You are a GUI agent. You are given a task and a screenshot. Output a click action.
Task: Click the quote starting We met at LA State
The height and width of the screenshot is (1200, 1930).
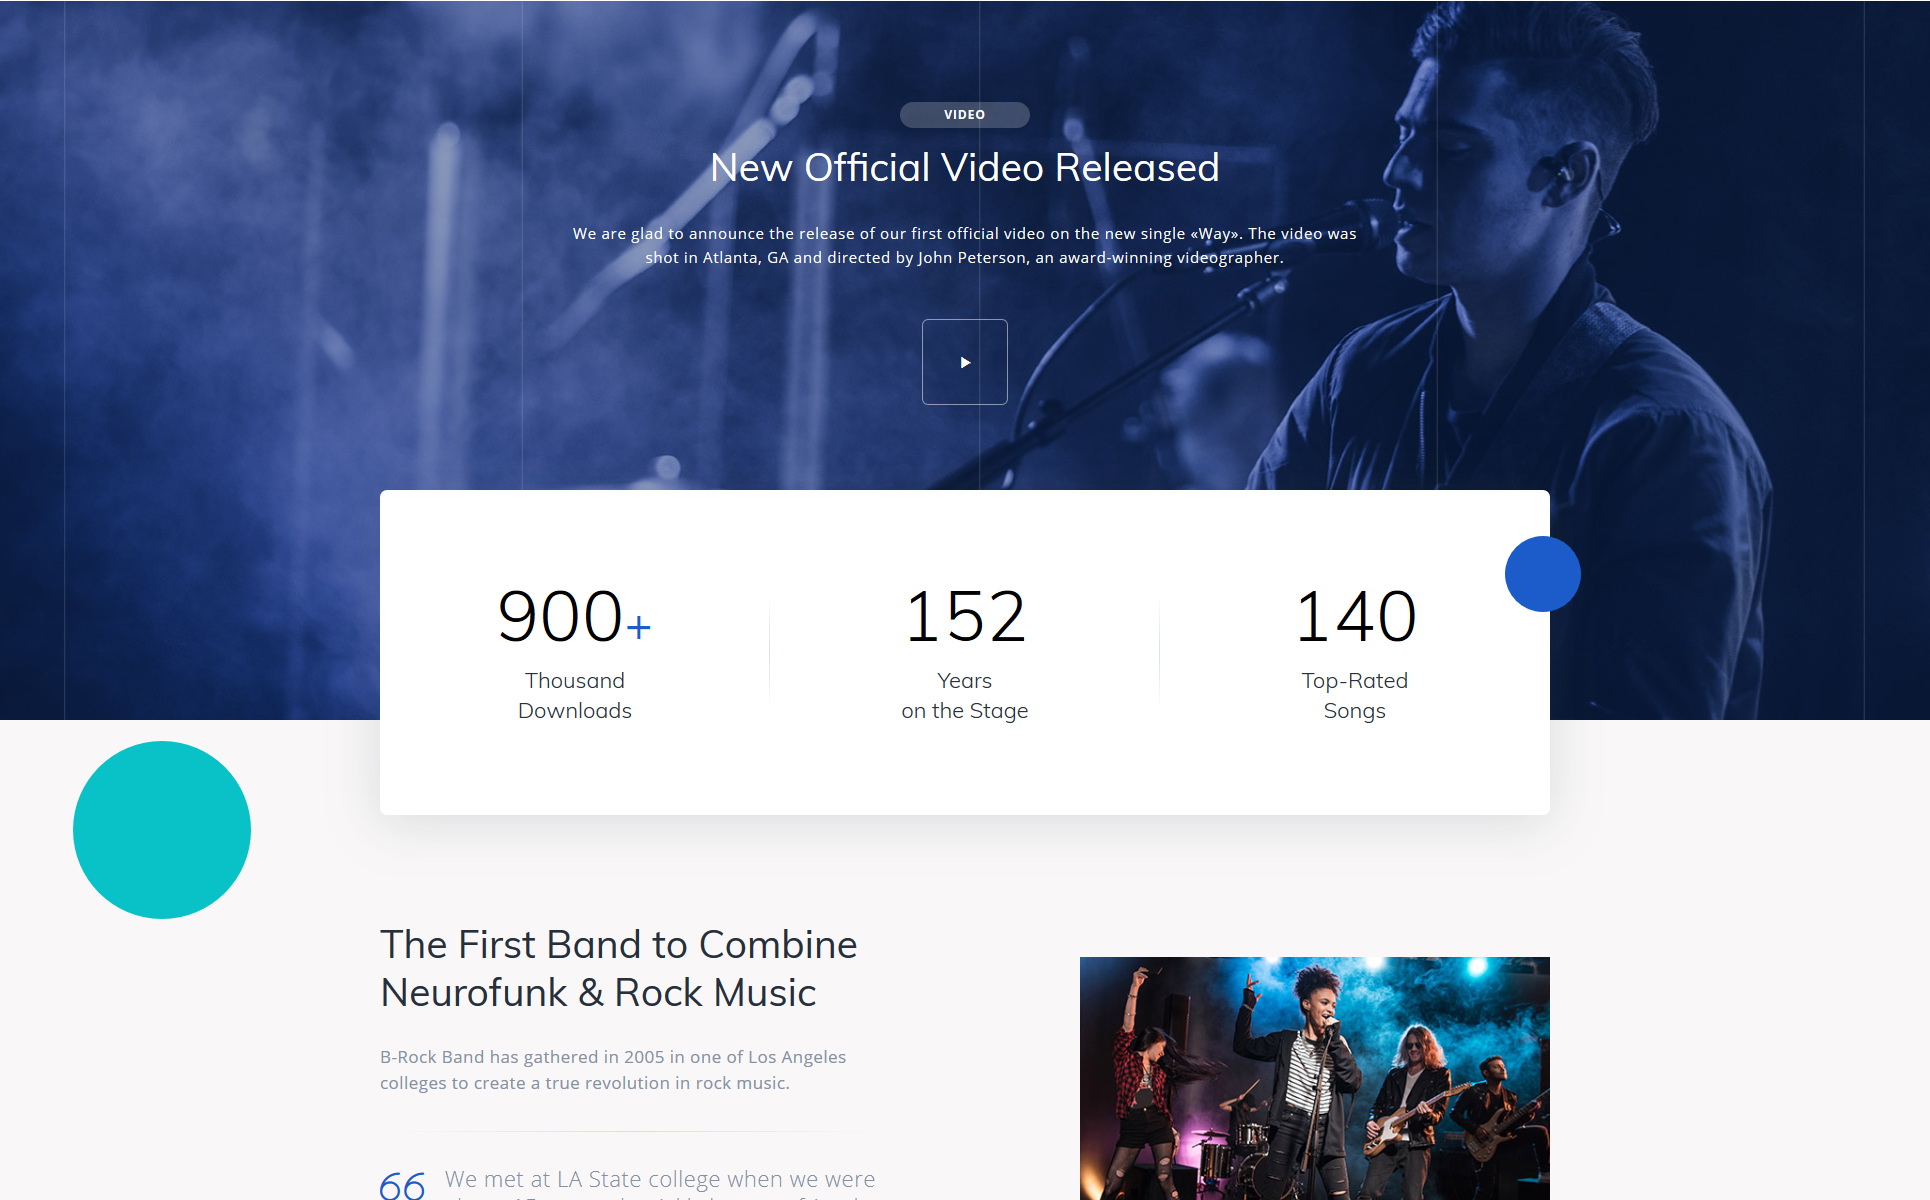pos(660,1183)
